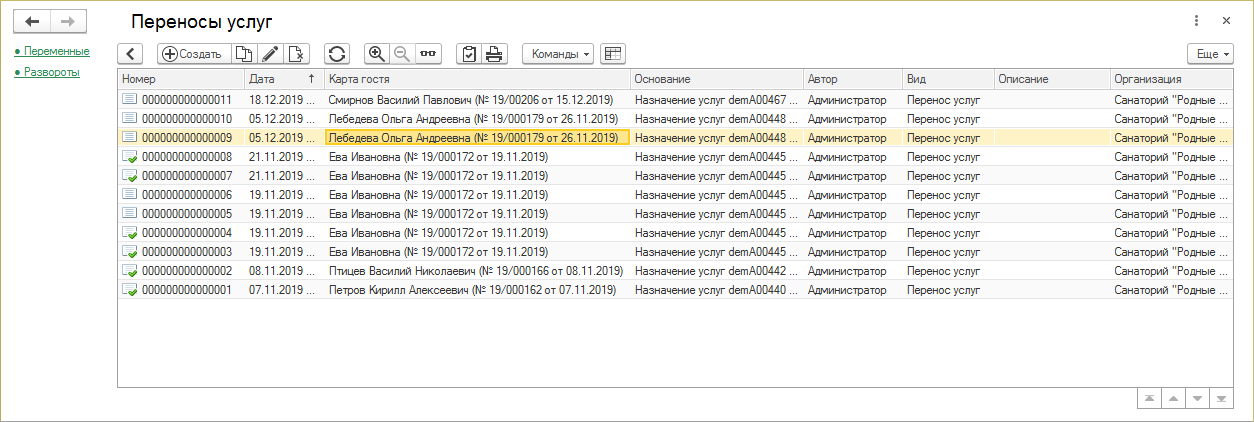The image size is (1254, 422).
Task: Print using the printer icon
Action: click(x=495, y=54)
